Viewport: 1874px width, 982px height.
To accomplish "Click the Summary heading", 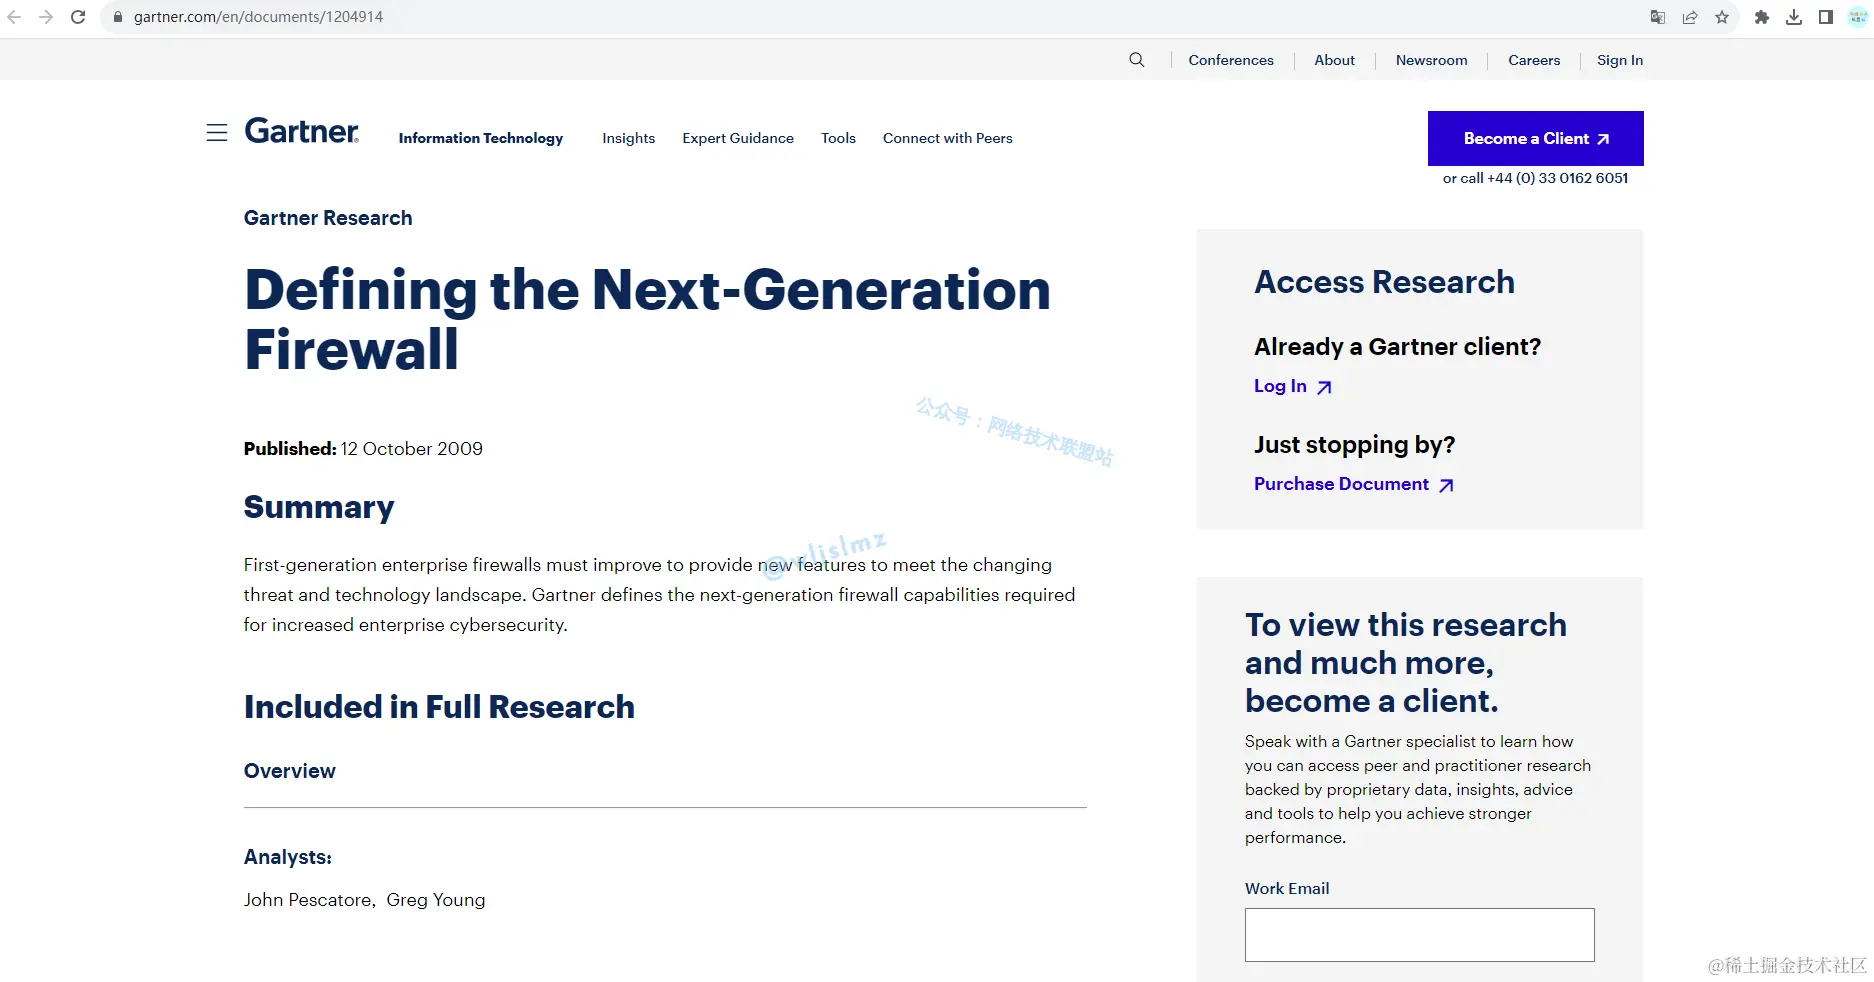I will 319,507.
